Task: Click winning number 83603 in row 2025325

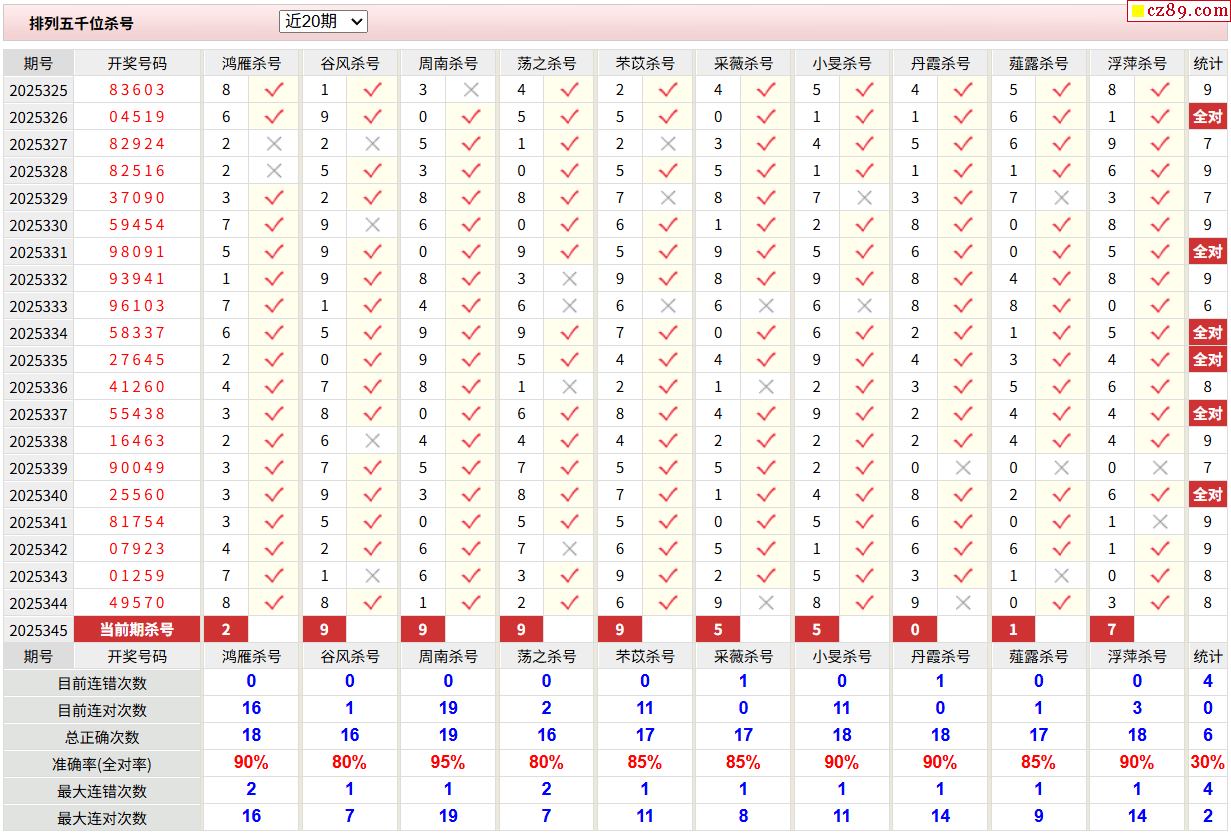Action: [x=137, y=90]
